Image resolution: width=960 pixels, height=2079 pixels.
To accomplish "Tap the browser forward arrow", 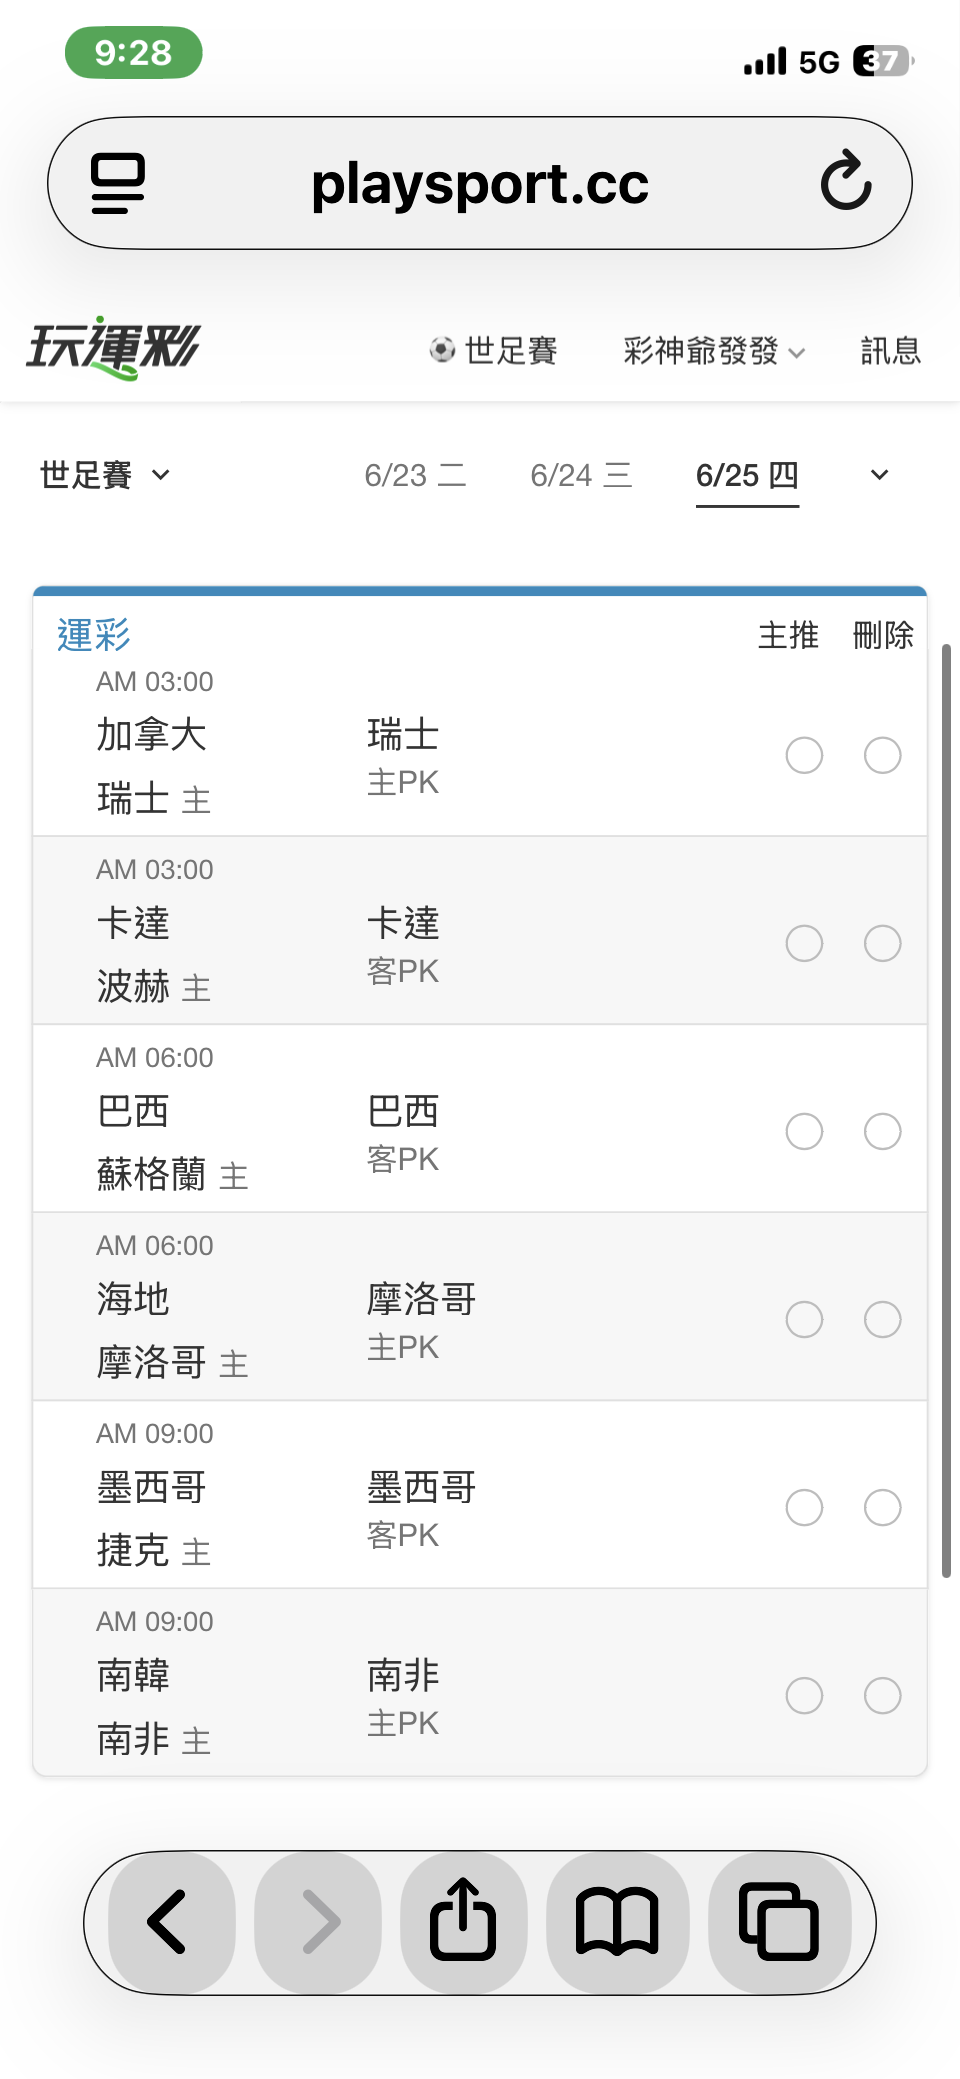I will coord(320,1921).
